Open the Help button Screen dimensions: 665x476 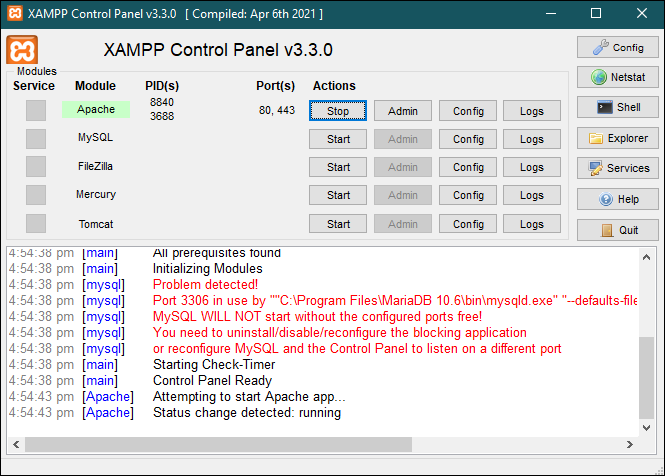pyautogui.click(x=616, y=199)
